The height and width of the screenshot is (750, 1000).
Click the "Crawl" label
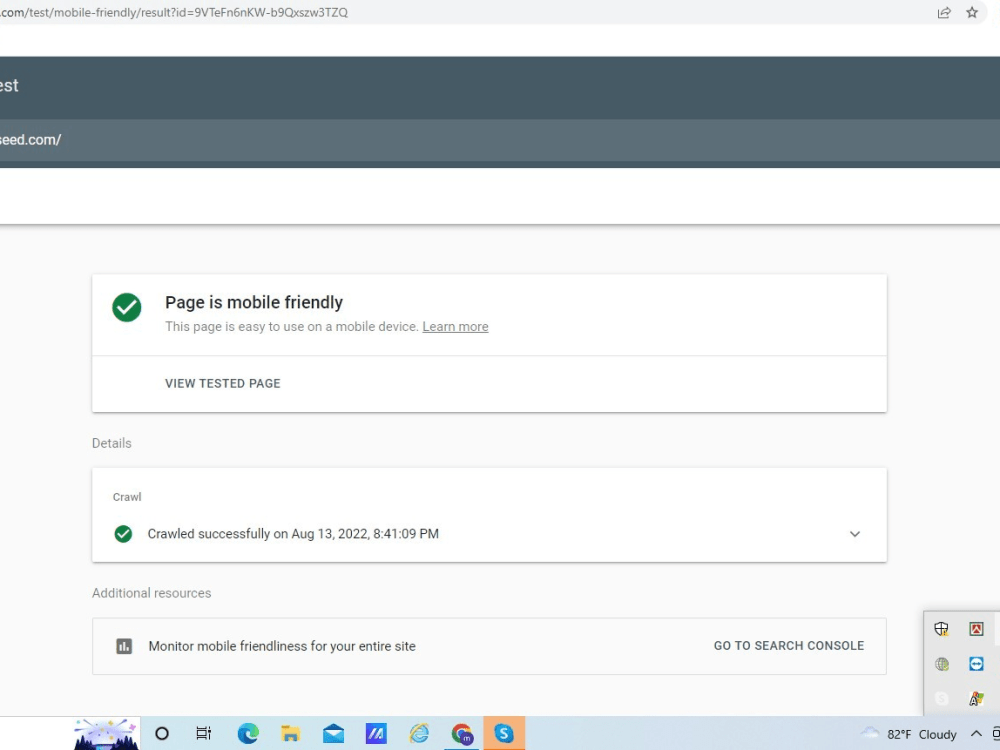127,497
